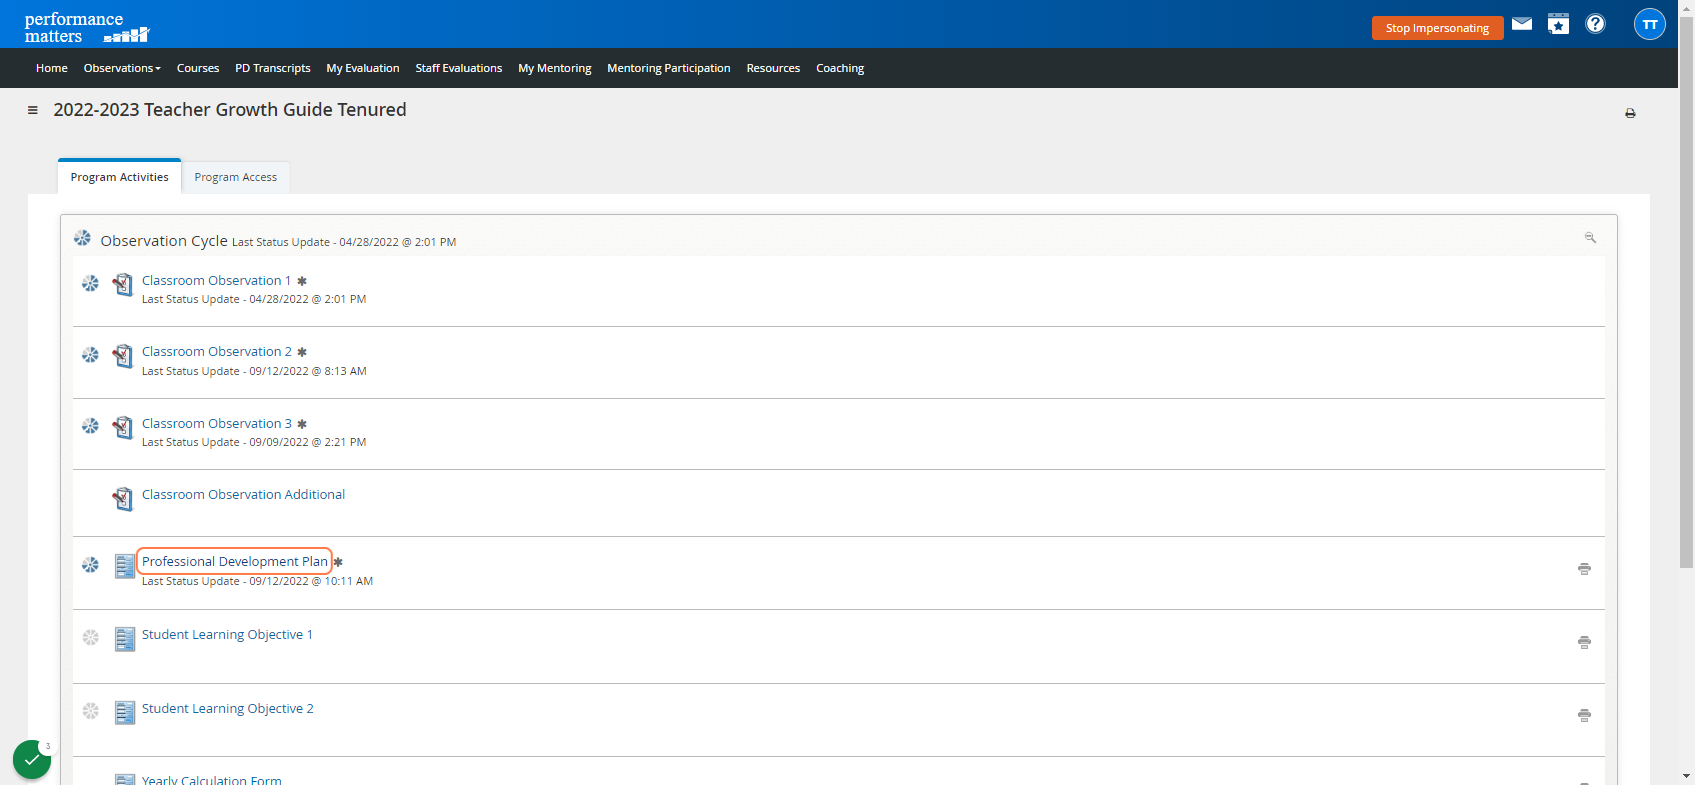Open Professional Development Plan link
1695x785 pixels.
point(235,562)
